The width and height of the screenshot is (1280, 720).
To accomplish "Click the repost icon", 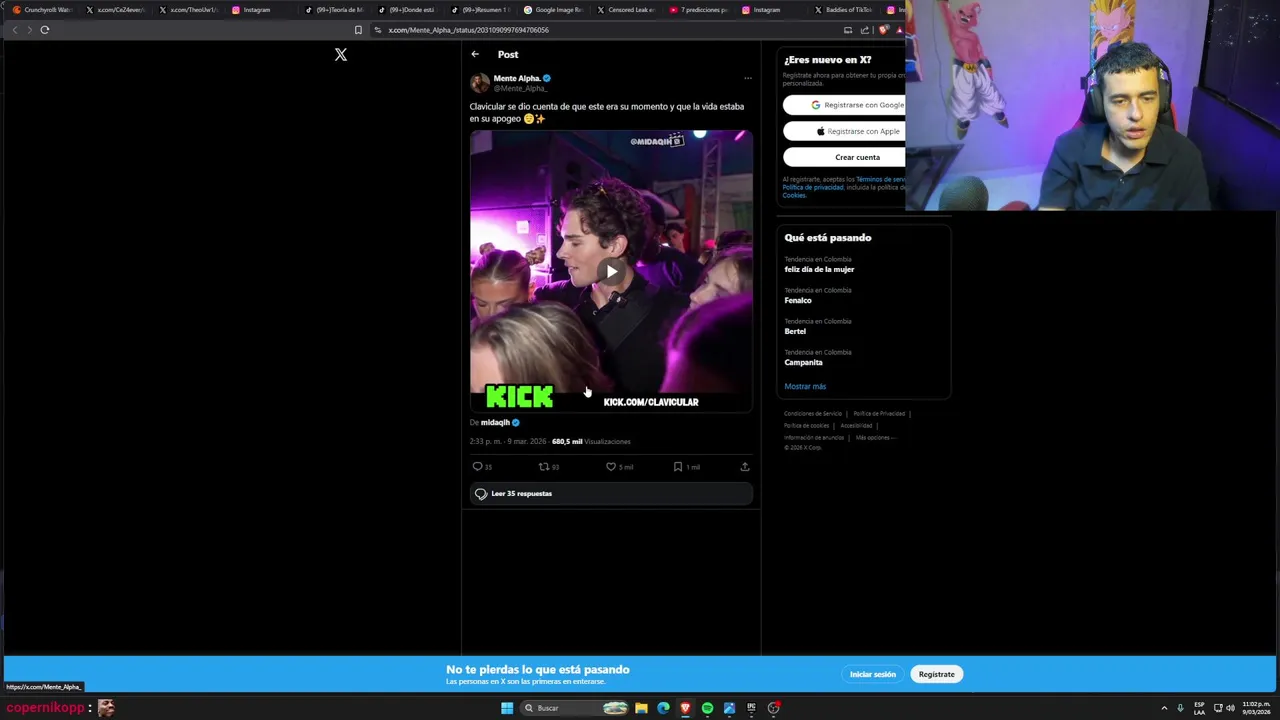I will click(x=544, y=466).
